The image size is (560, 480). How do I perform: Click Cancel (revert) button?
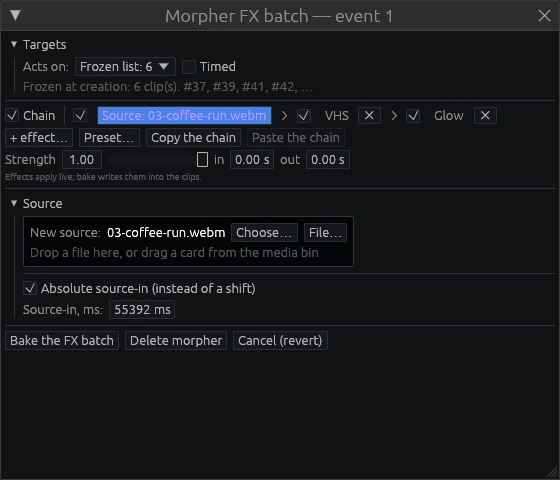pos(280,340)
